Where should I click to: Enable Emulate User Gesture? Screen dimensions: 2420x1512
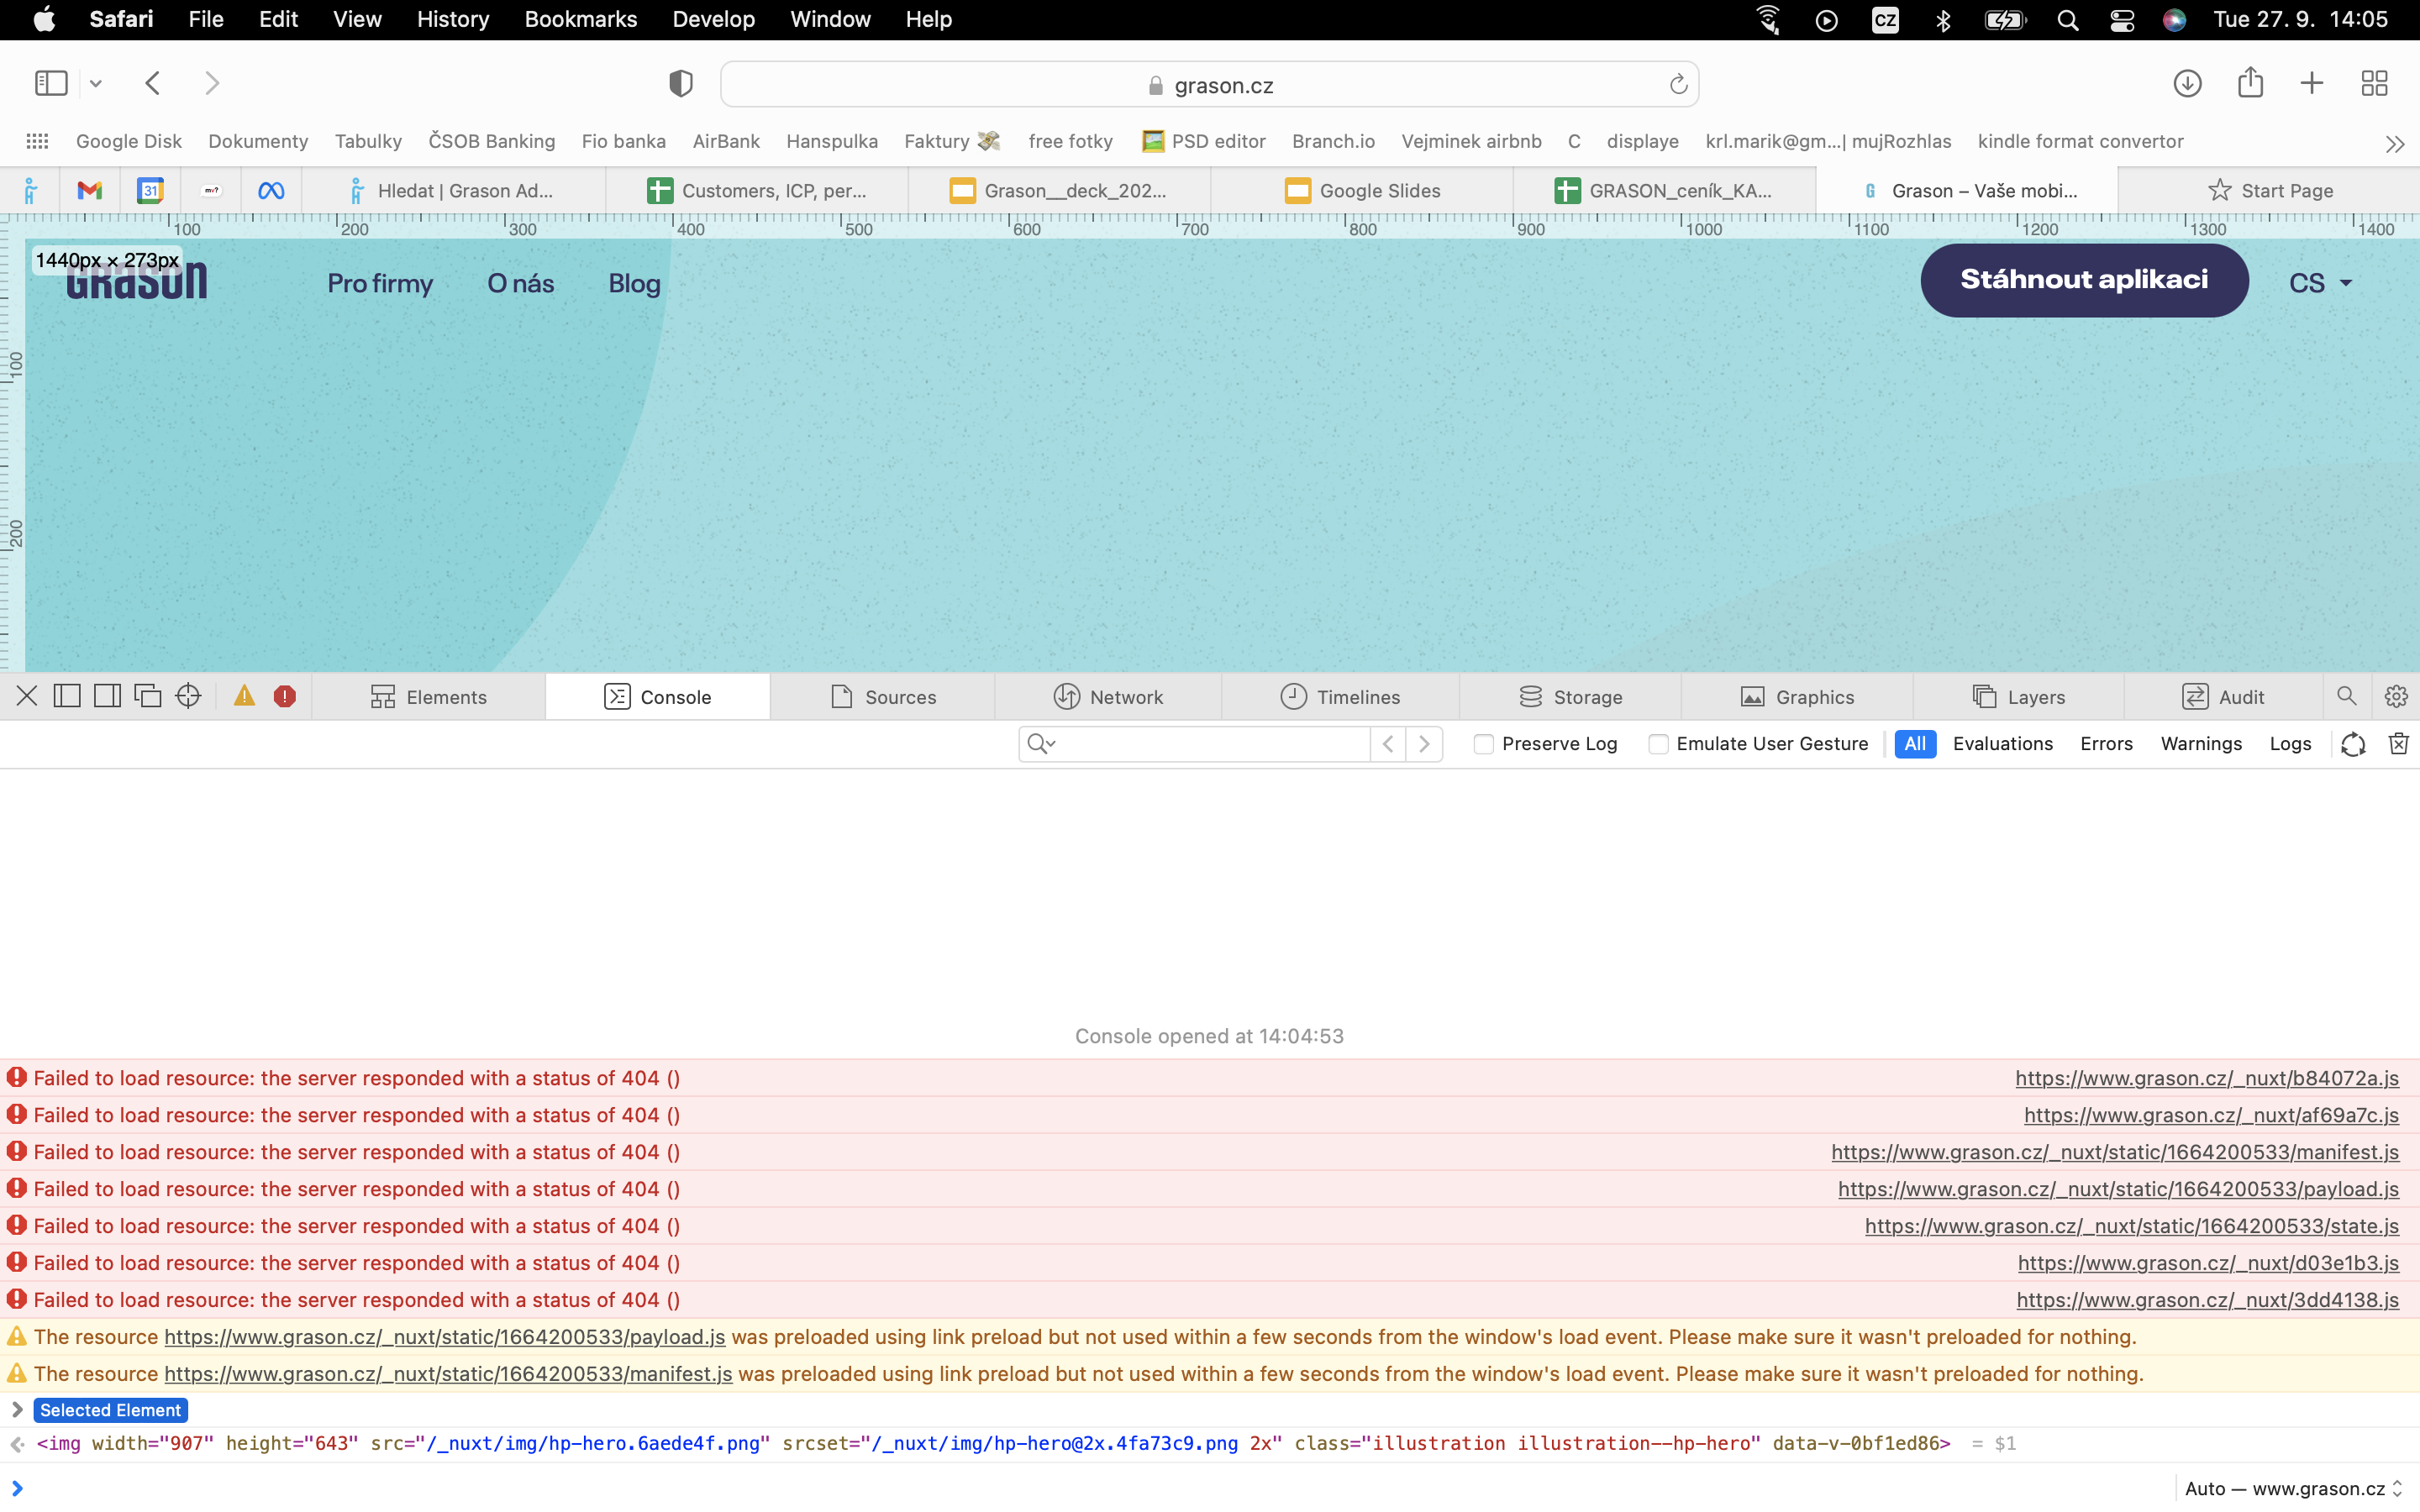(1658, 744)
